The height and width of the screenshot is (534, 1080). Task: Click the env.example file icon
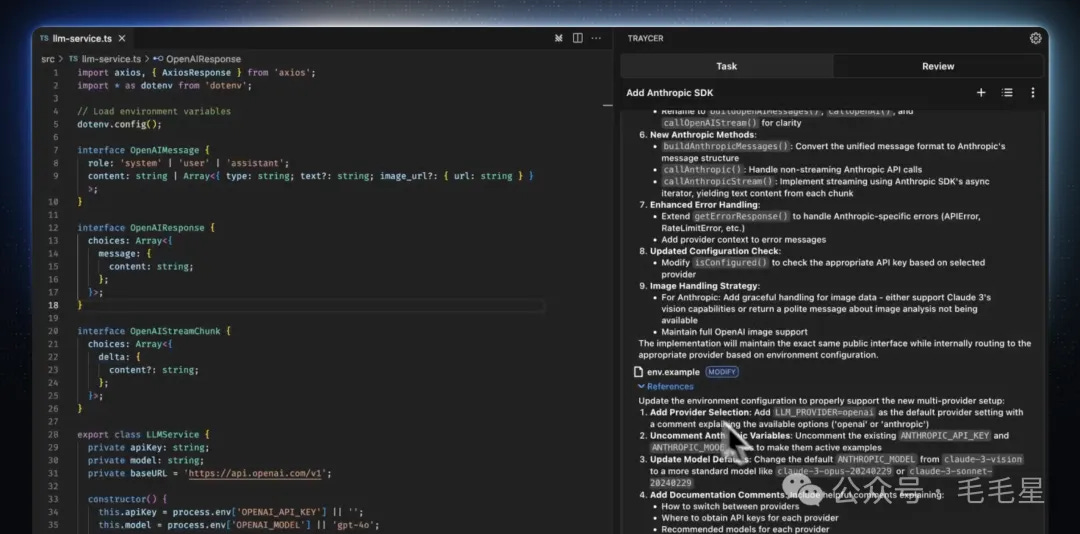click(638, 372)
